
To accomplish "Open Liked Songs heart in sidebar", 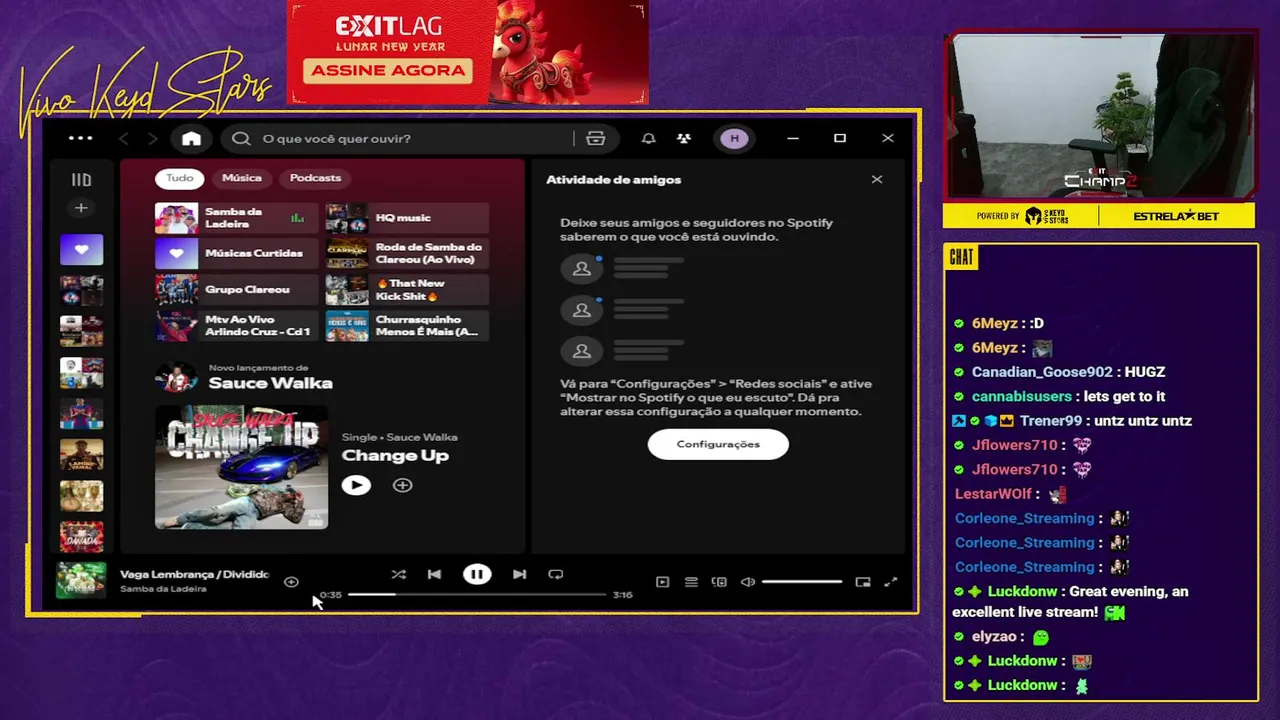I will click(81, 249).
